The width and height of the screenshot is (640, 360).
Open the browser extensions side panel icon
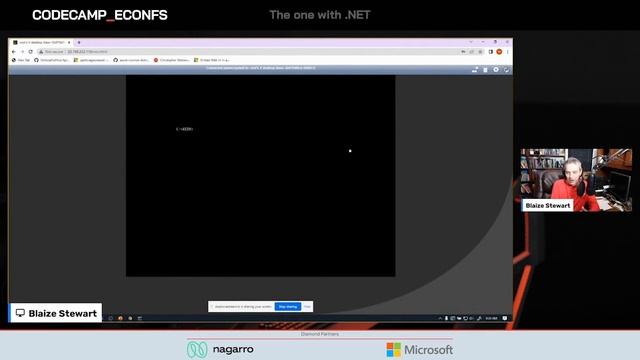tap(491, 52)
